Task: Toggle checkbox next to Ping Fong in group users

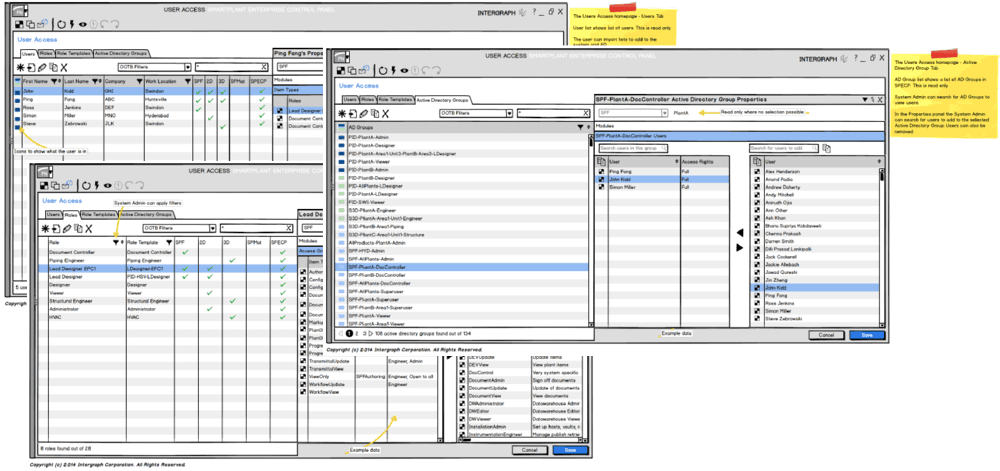Action: coord(601,172)
